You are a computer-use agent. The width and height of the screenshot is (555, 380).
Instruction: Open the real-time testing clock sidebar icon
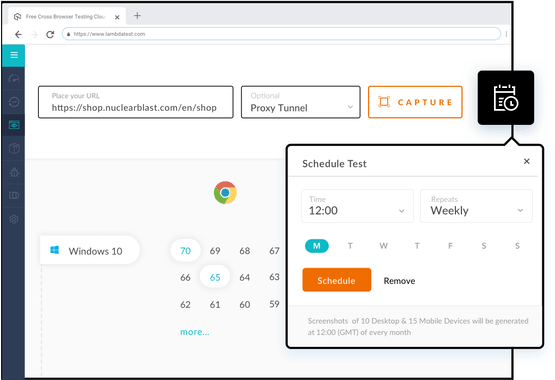coord(14,102)
